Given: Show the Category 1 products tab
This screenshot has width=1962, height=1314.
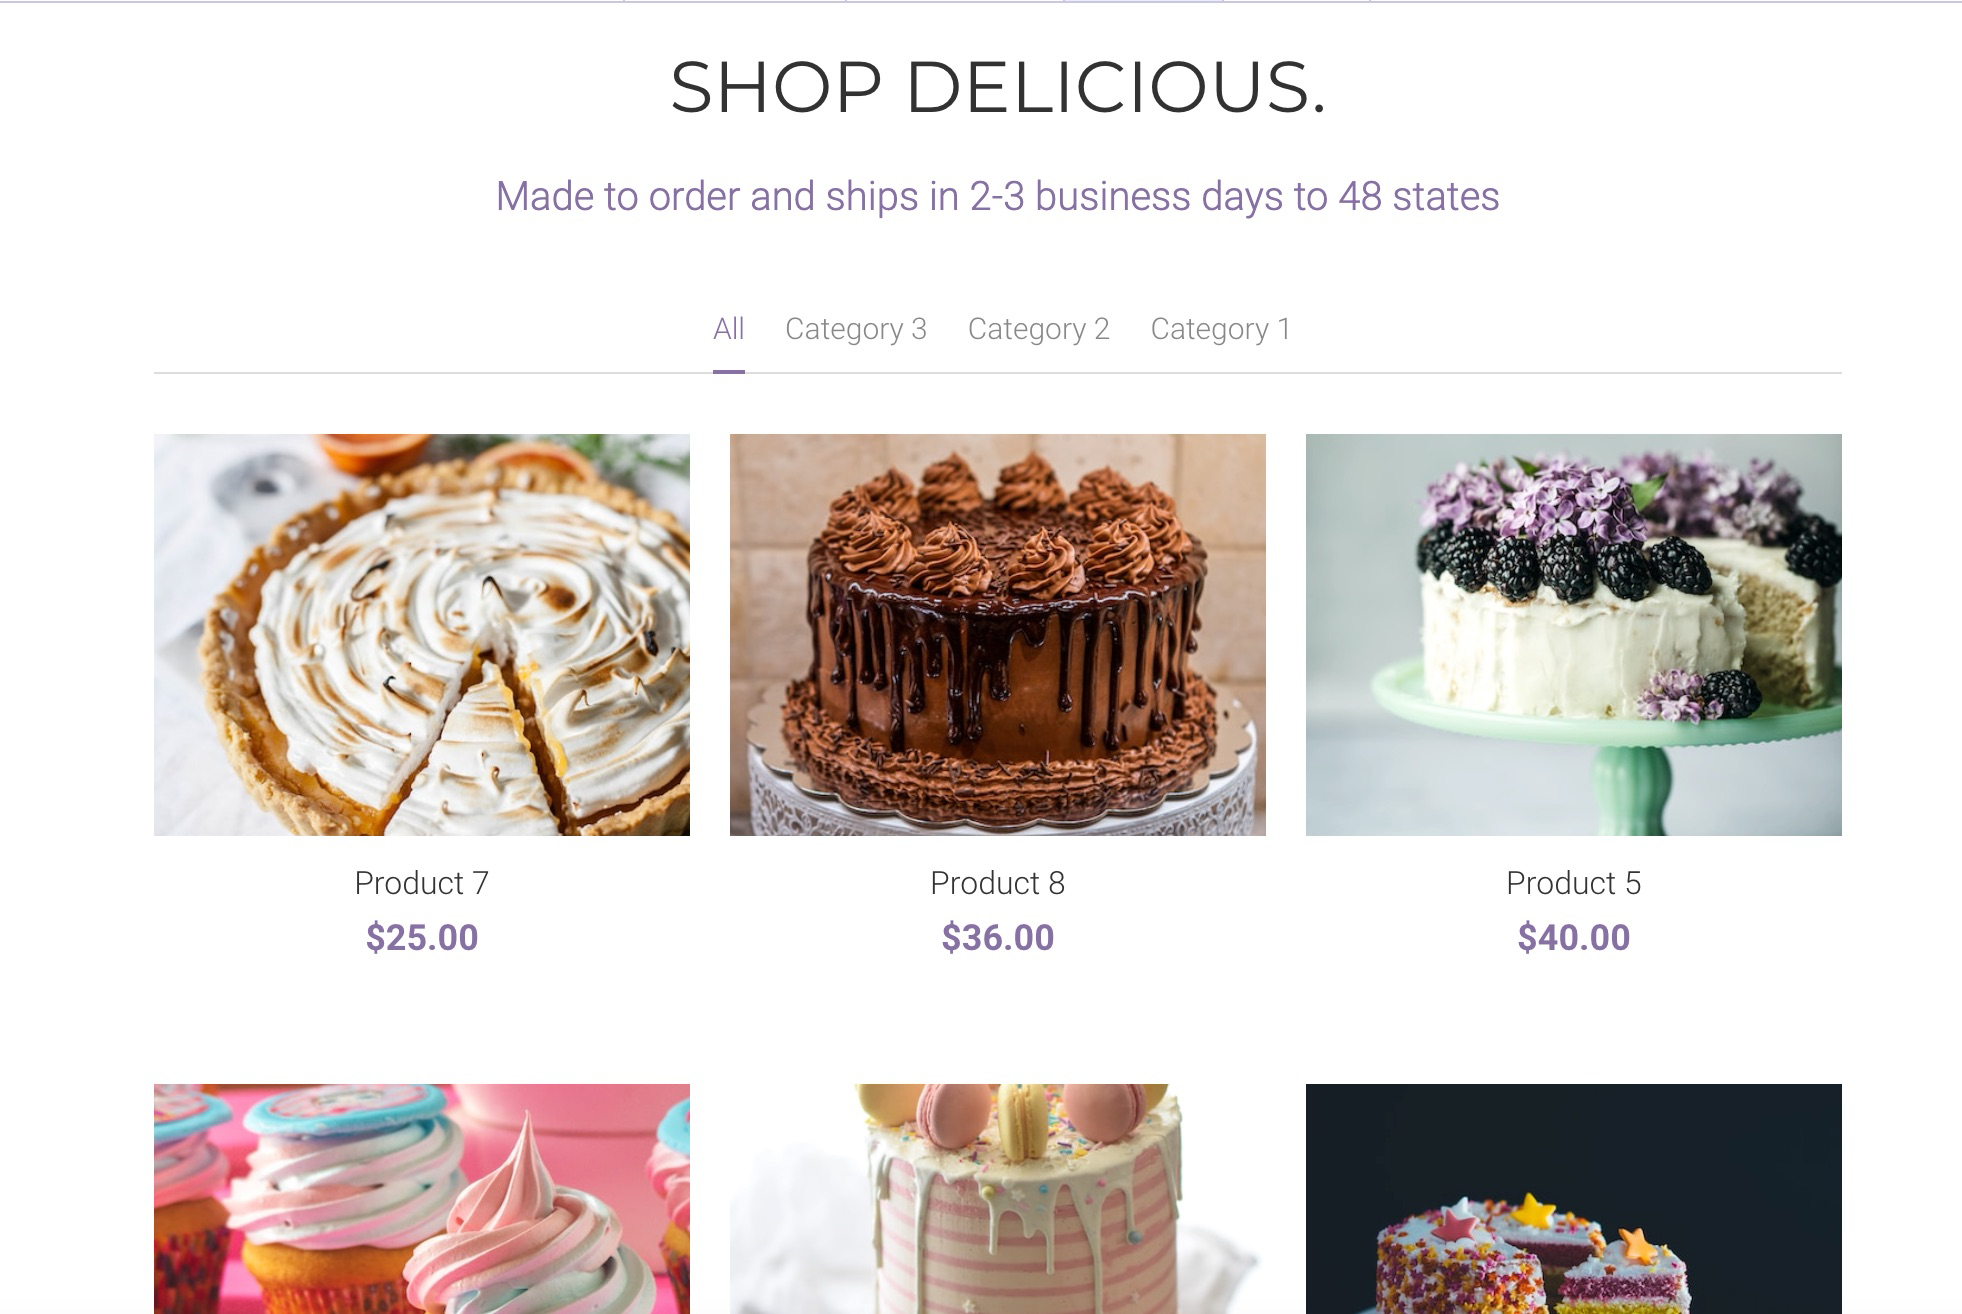Looking at the screenshot, I should pyautogui.click(x=1220, y=329).
